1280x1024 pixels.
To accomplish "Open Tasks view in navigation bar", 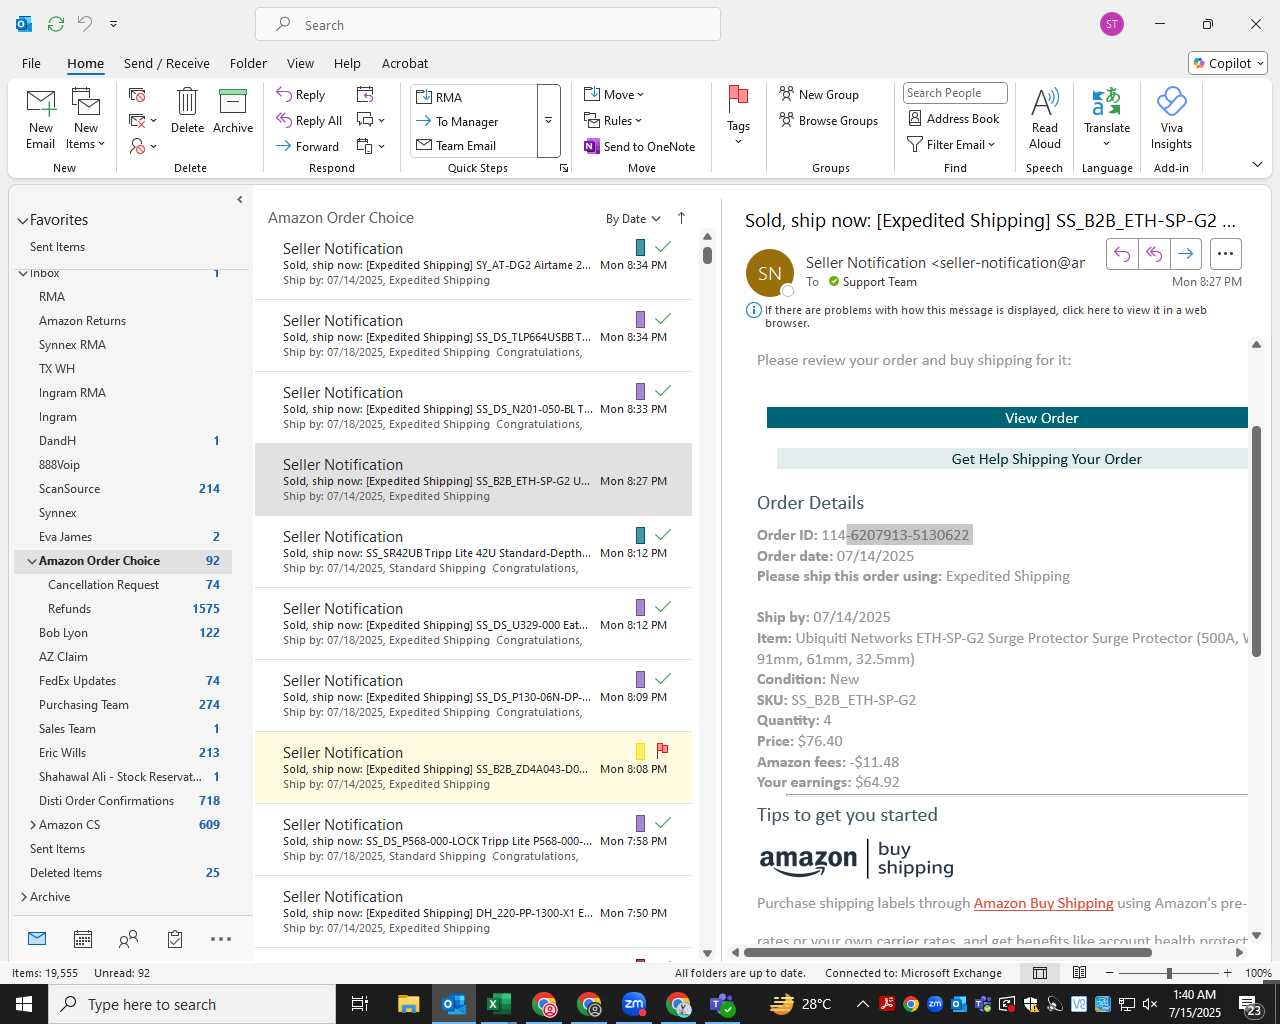I will tap(175, 939).
